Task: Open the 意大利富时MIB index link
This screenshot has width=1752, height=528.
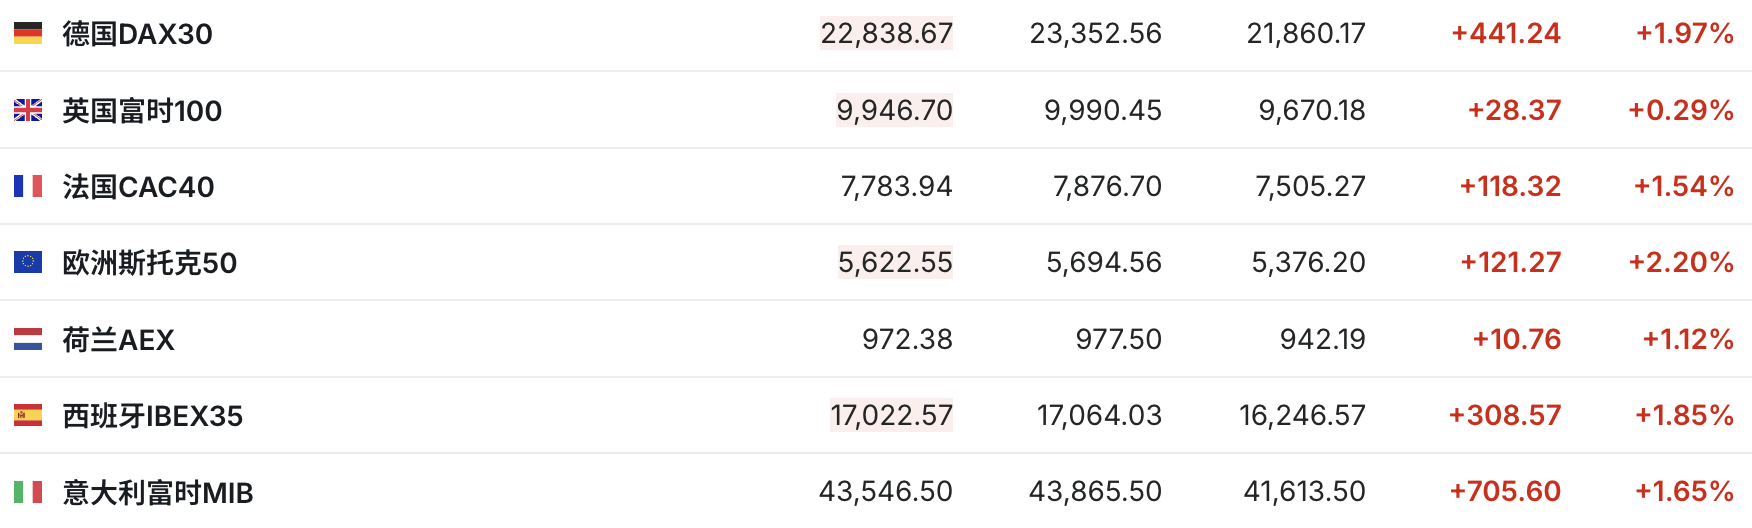Action: pos(158,492)
